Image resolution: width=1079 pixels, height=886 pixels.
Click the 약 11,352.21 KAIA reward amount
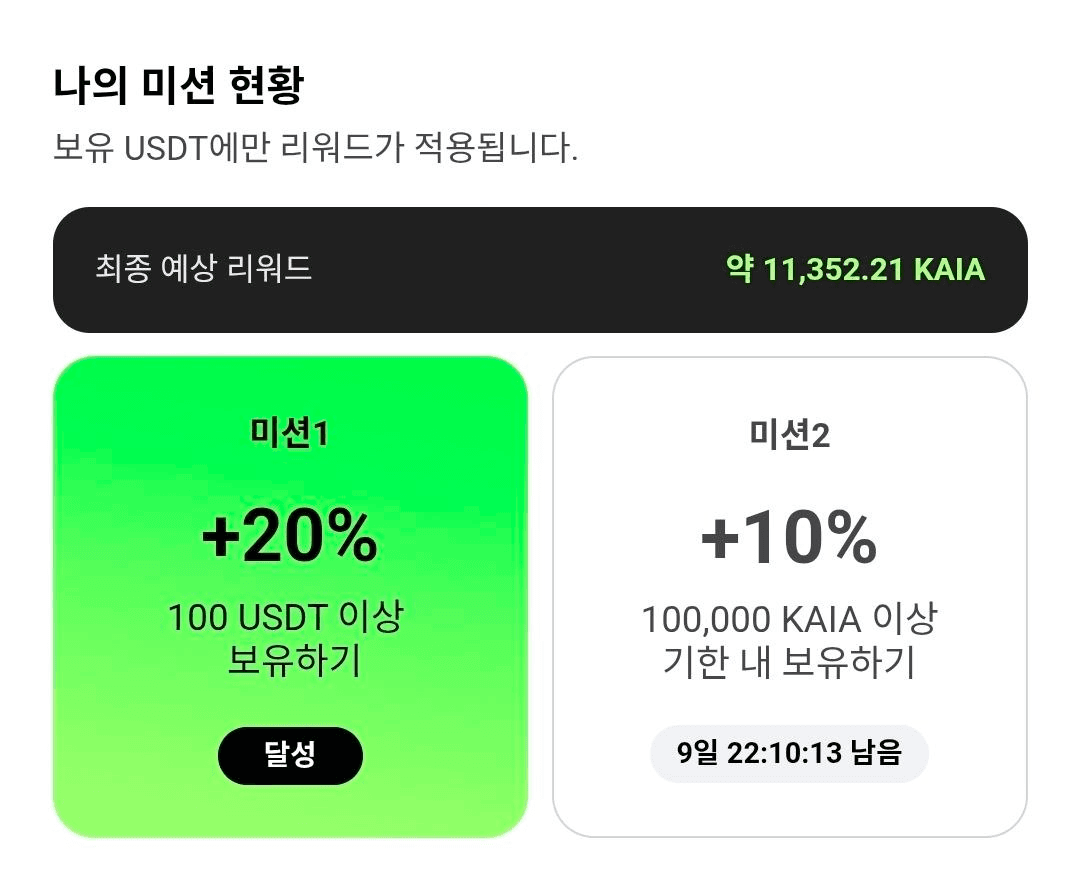(x=855, y=269)
